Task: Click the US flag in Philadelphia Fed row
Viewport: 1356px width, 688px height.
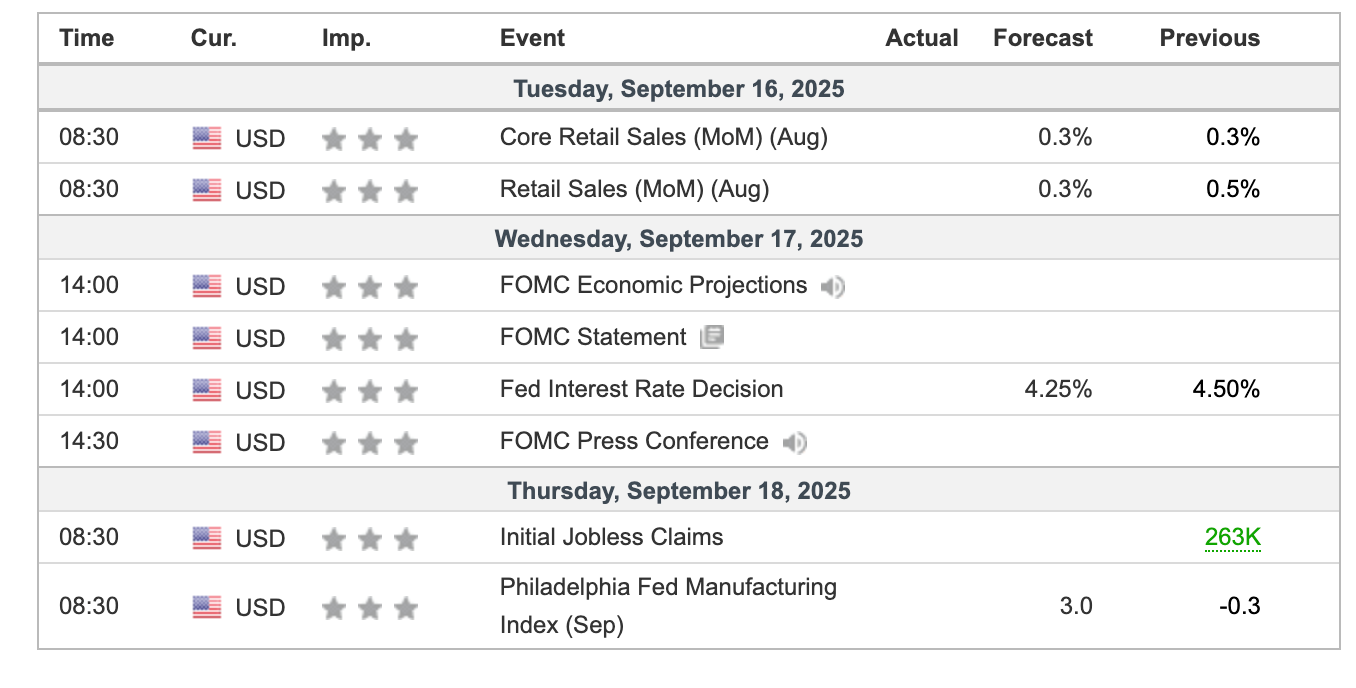Action: pos(207,607)
